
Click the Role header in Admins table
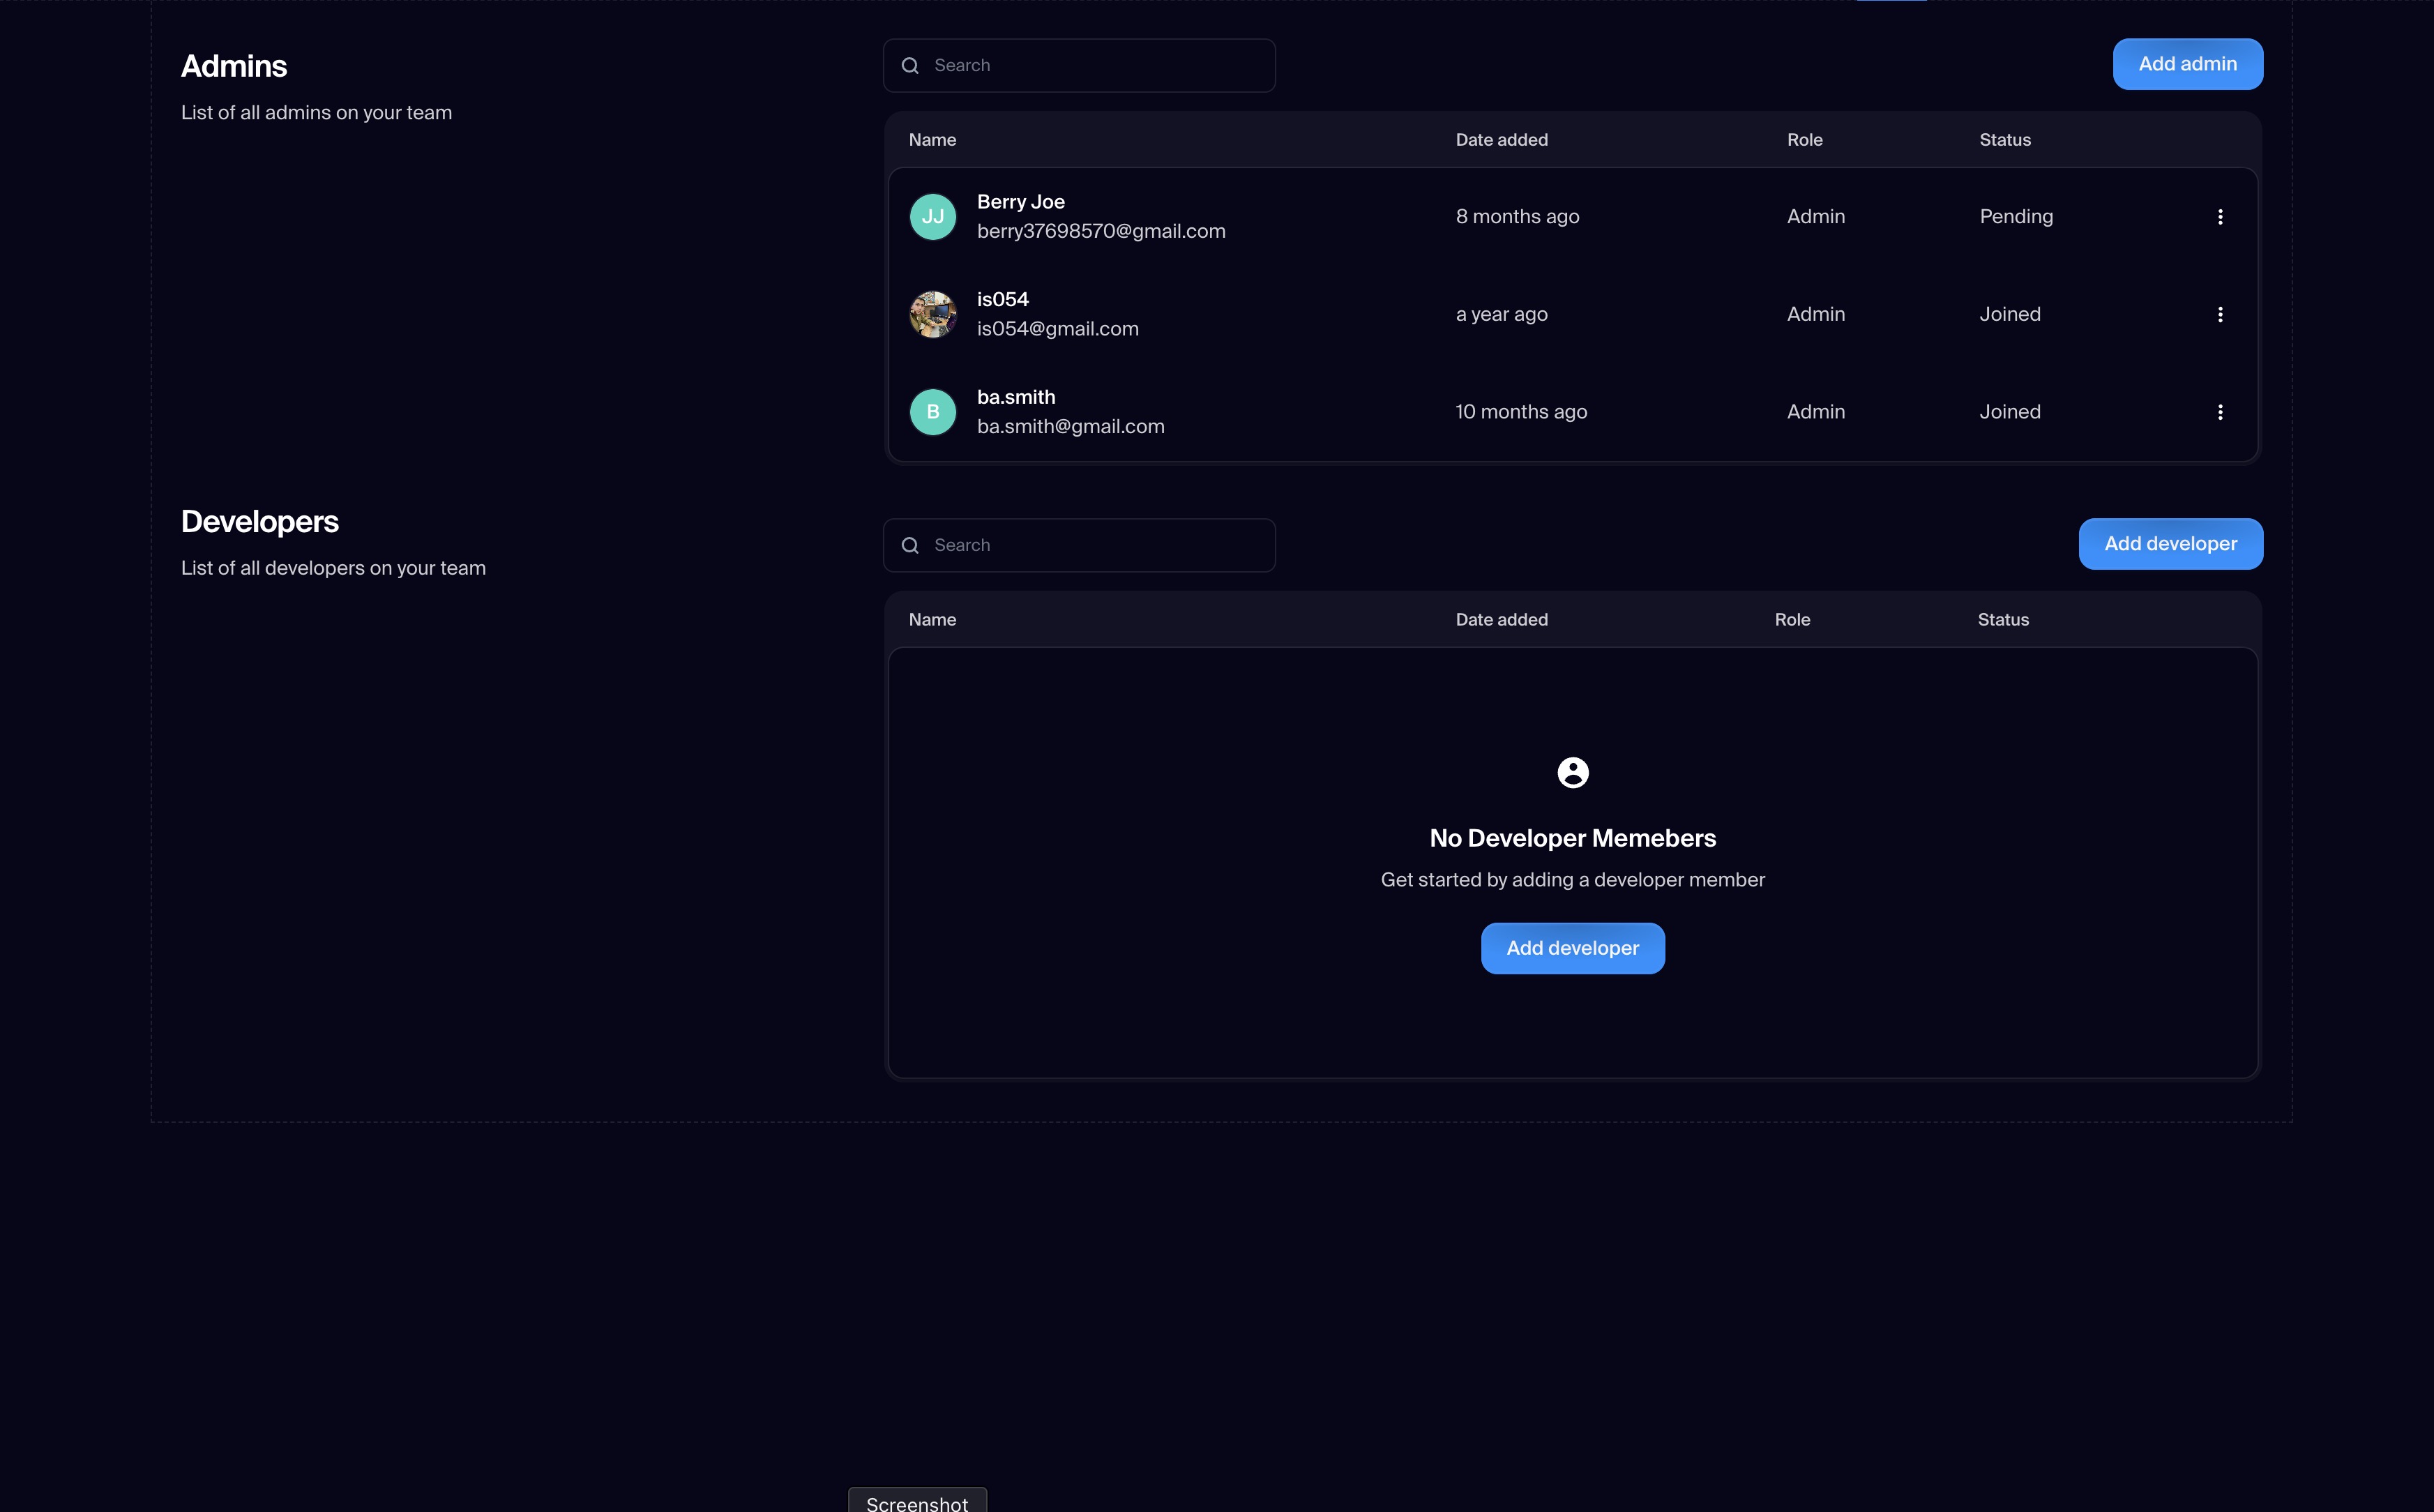tap(1804, 140)
